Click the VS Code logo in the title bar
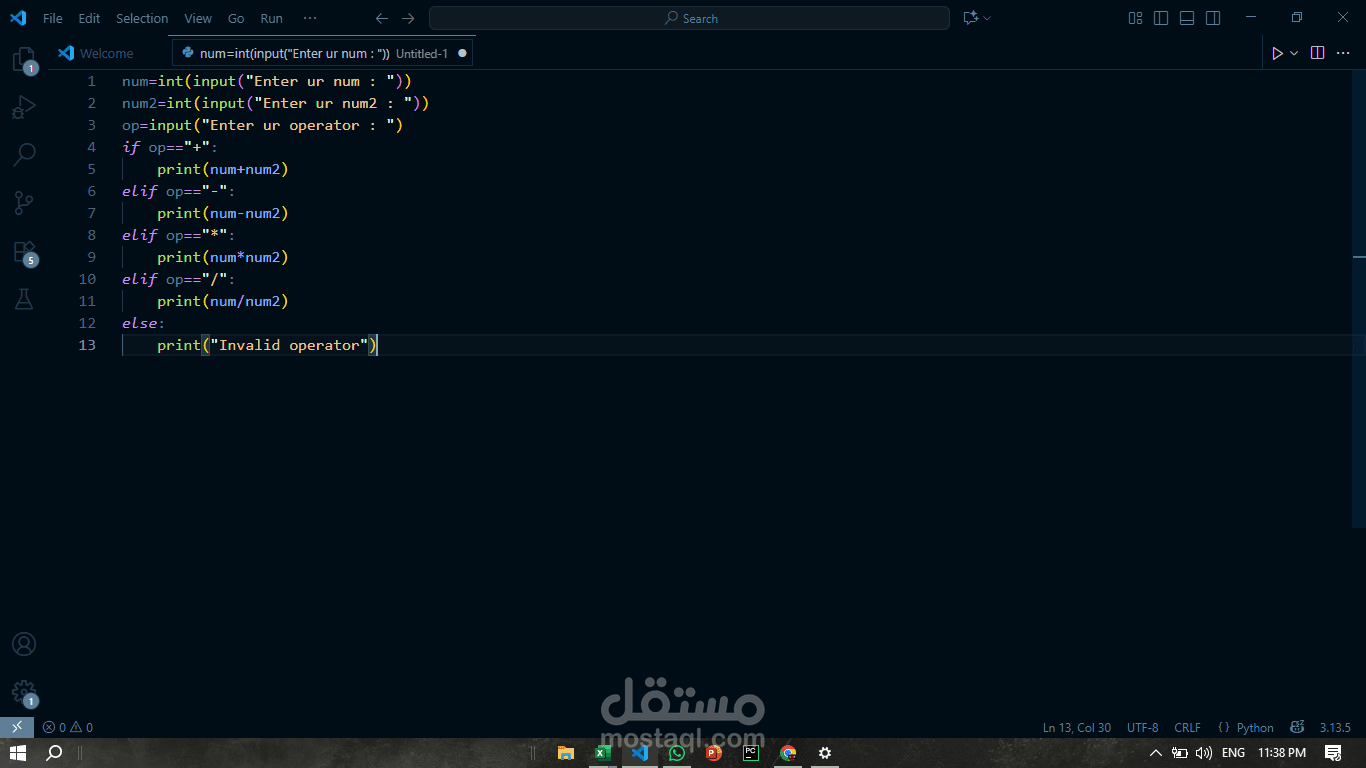The height and width of the screenshot is (768, 1366). point(18,18)
